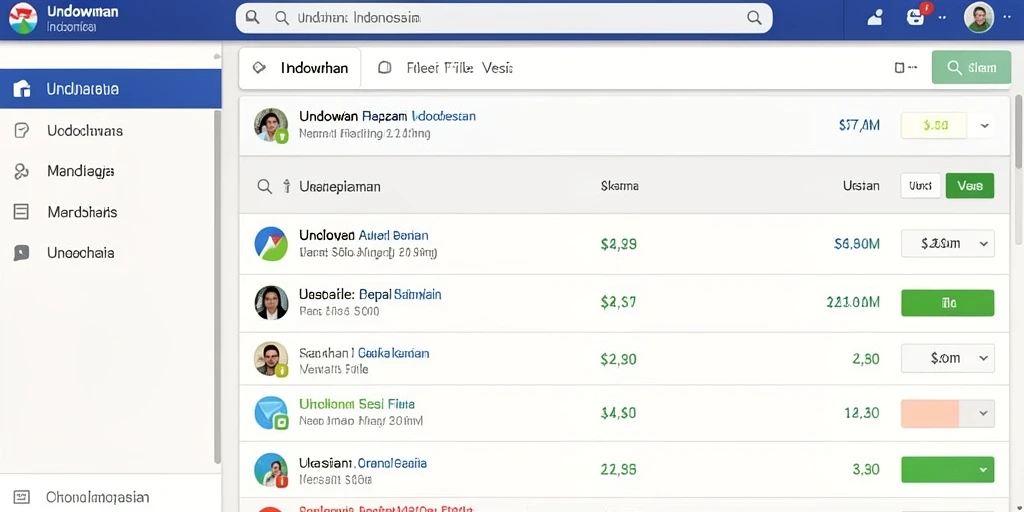Viewport: 1024px width, 512px height.
Task: Click the main list vertical scrollbar
Action: (1018, 131)
